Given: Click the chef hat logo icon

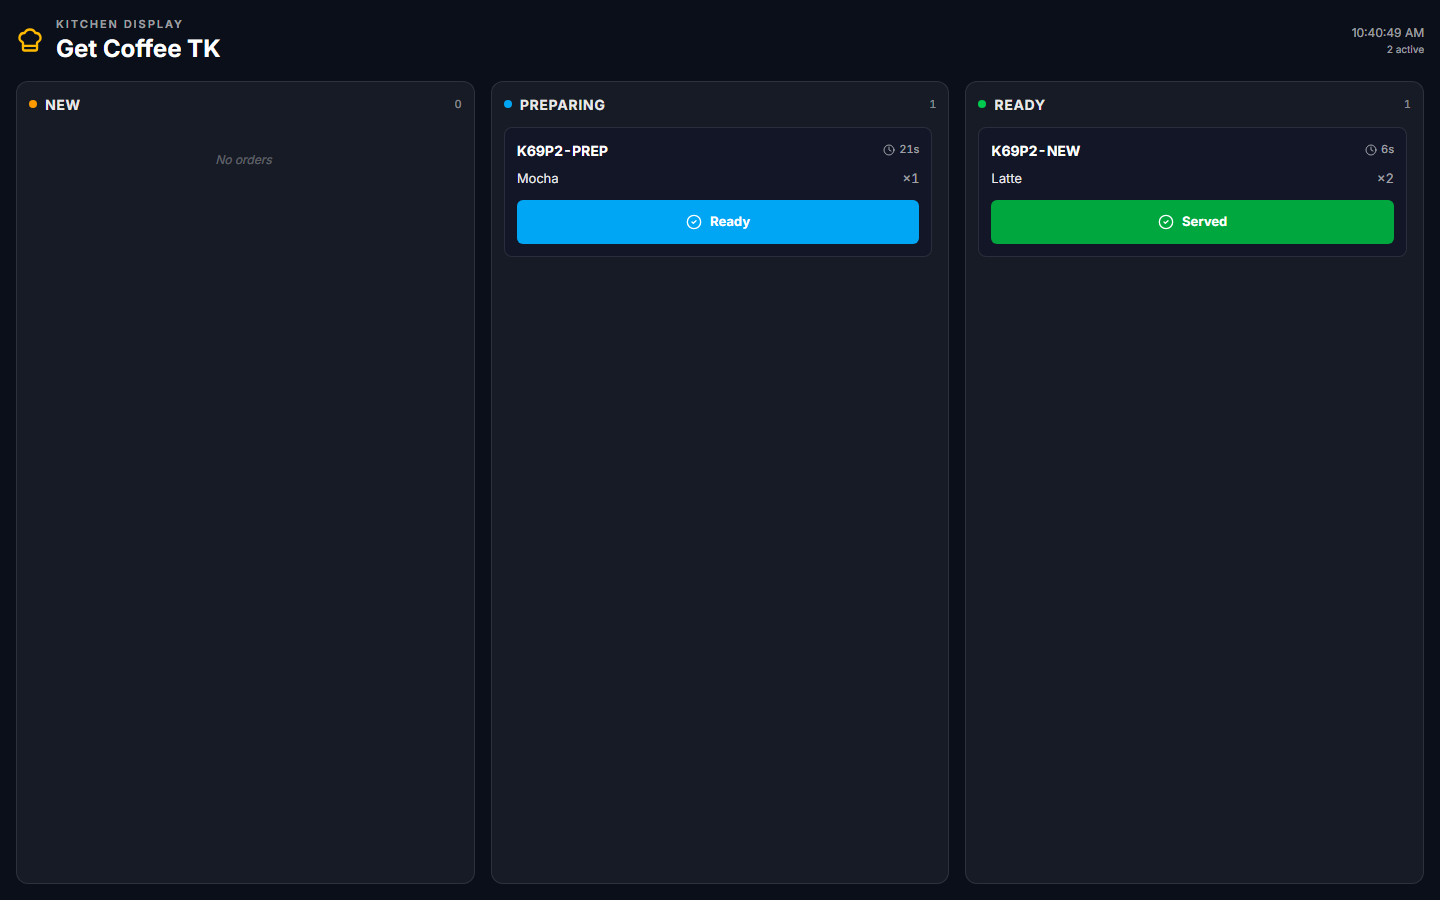Looking at the screenshot, I should pyautogui.click(x=30, y=40).
